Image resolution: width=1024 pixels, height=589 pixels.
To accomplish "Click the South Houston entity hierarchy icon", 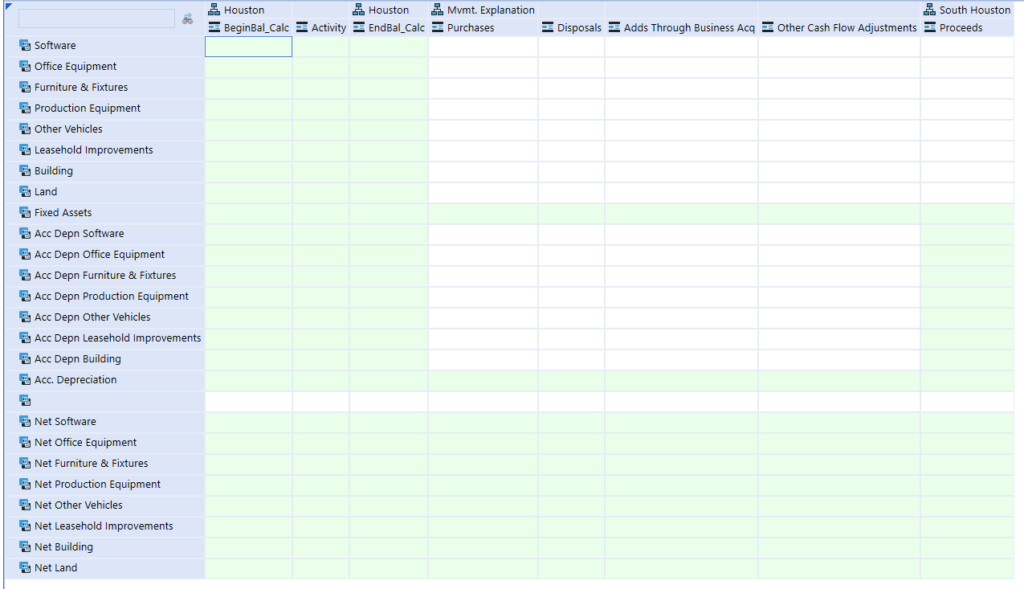I will pos(930,10).
